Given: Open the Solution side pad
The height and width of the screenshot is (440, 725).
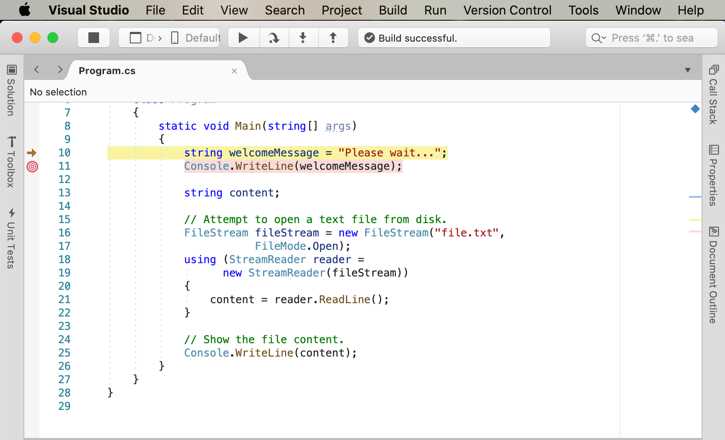Looking at the screenshot, I should (11, 90).
